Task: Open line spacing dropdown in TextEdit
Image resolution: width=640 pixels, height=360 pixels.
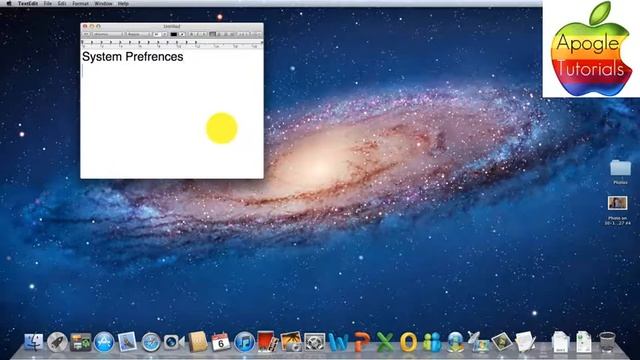Action: [243, 34]
